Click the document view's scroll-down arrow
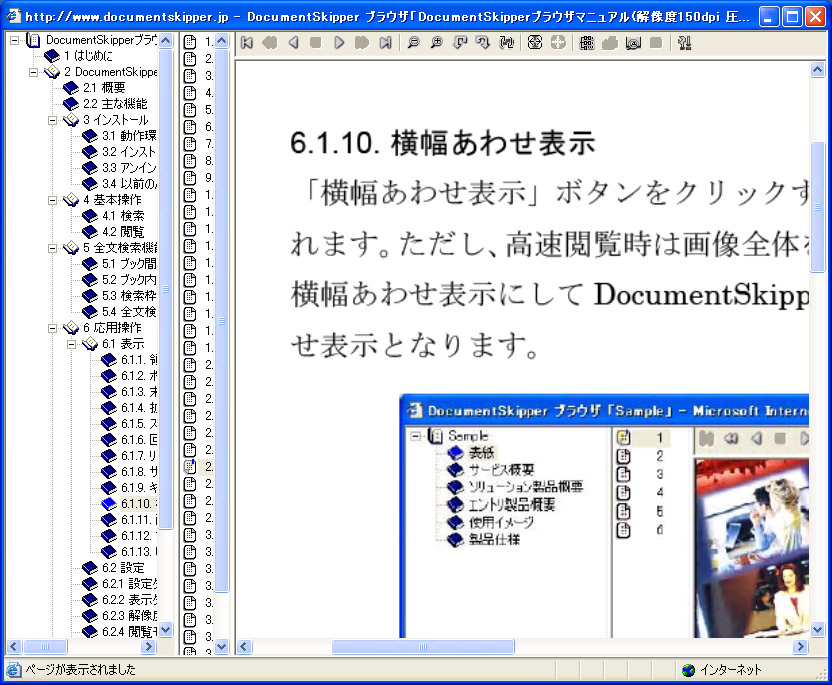The width and height of the screenshot is (832, 685). 818,630
